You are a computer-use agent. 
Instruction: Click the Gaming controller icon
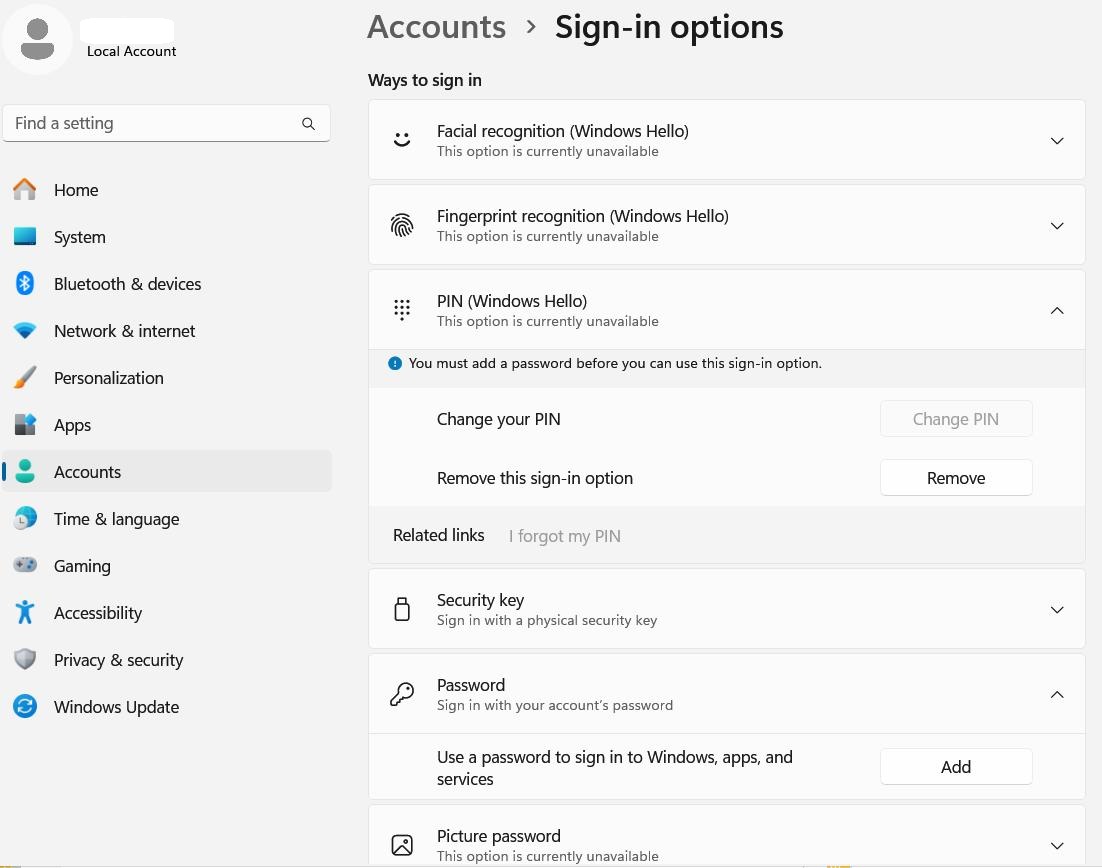25,565
